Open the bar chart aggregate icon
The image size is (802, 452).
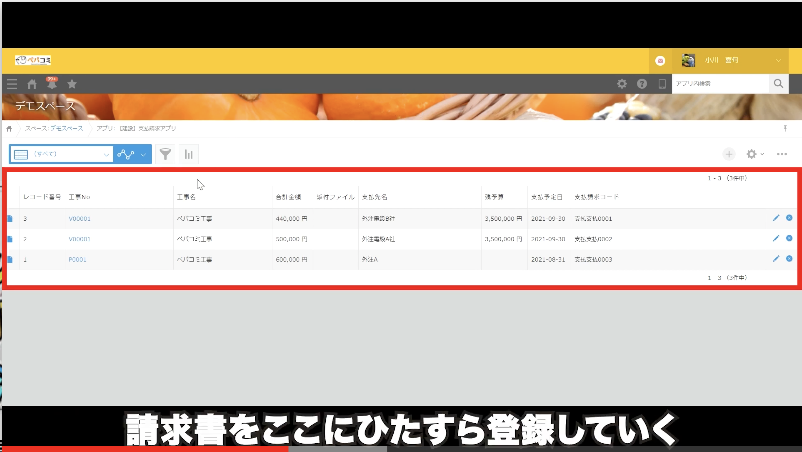pos(188,154)
